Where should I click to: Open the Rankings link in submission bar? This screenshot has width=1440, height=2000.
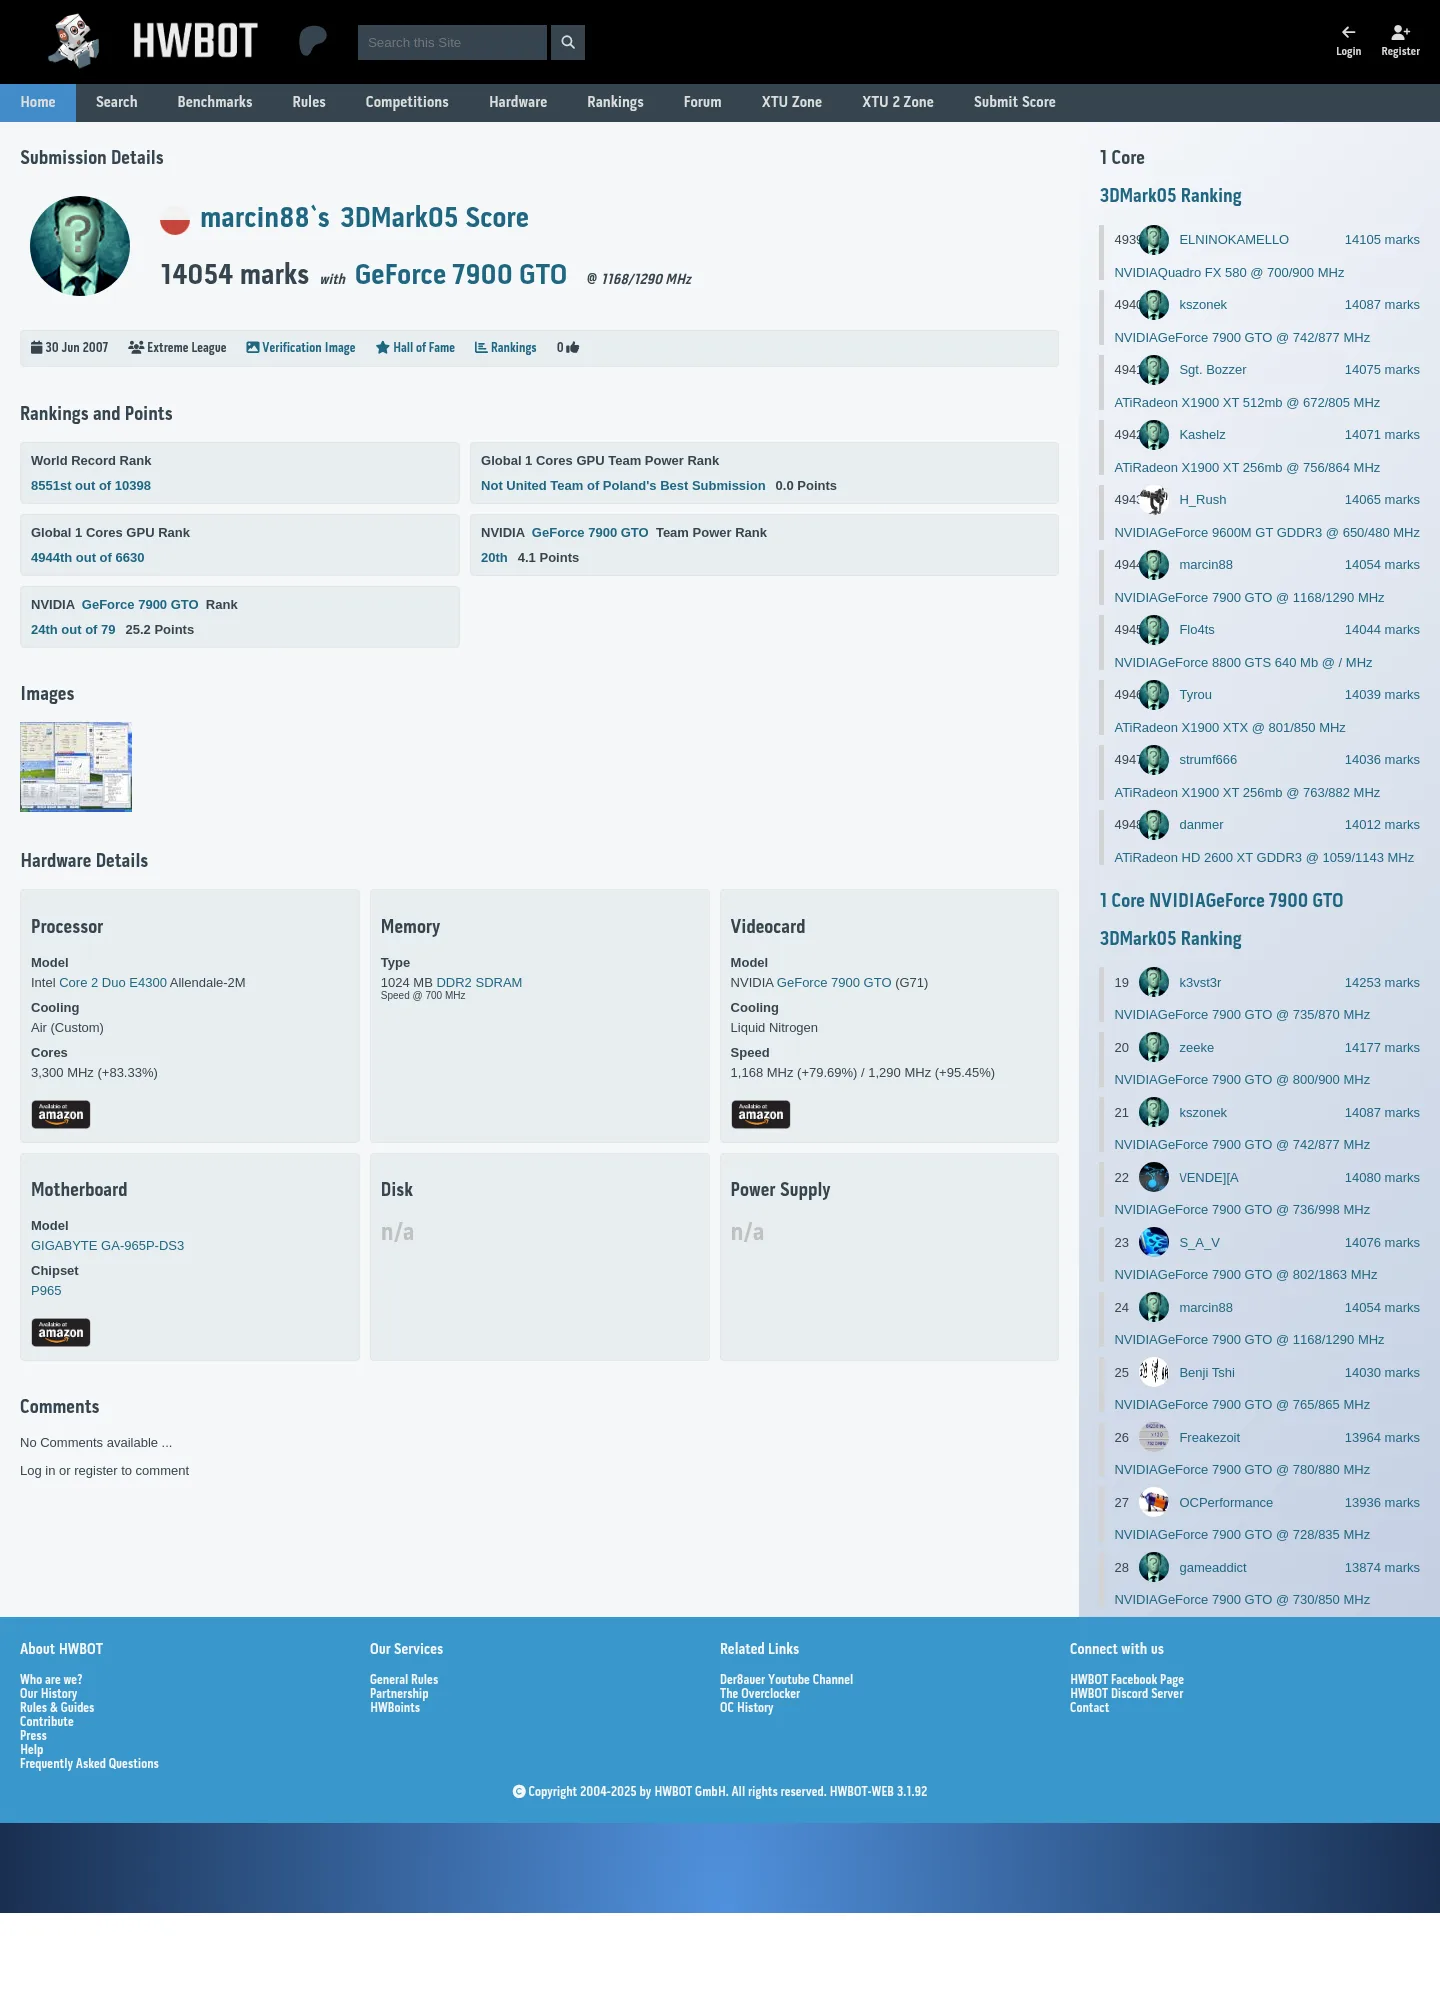click(505, 348)
